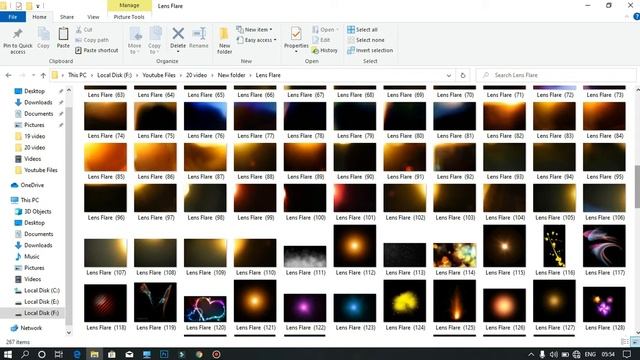Select Lens Flare (117) swirl thumbnail
This screenshot has height=360, width=640.
(x=604, y=246)
